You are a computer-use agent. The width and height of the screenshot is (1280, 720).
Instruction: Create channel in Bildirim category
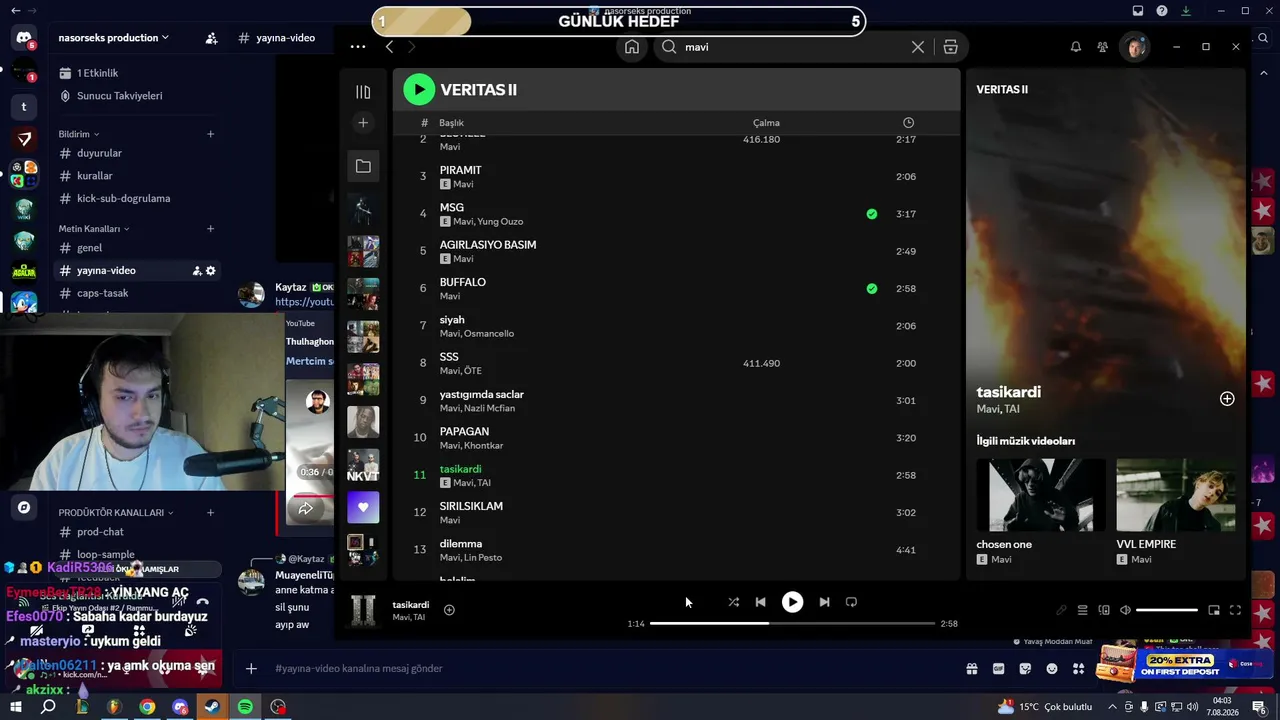coord(210,134)
